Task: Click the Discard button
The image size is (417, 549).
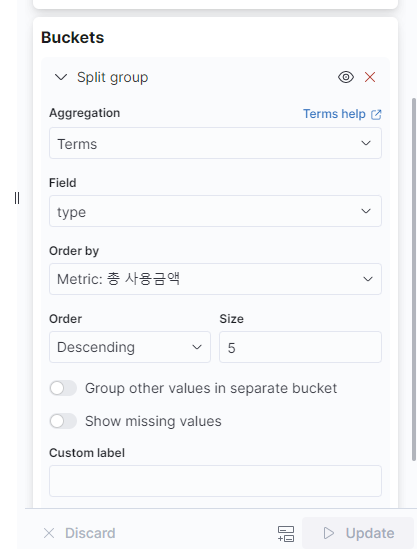Action: [x=79, y=533]
